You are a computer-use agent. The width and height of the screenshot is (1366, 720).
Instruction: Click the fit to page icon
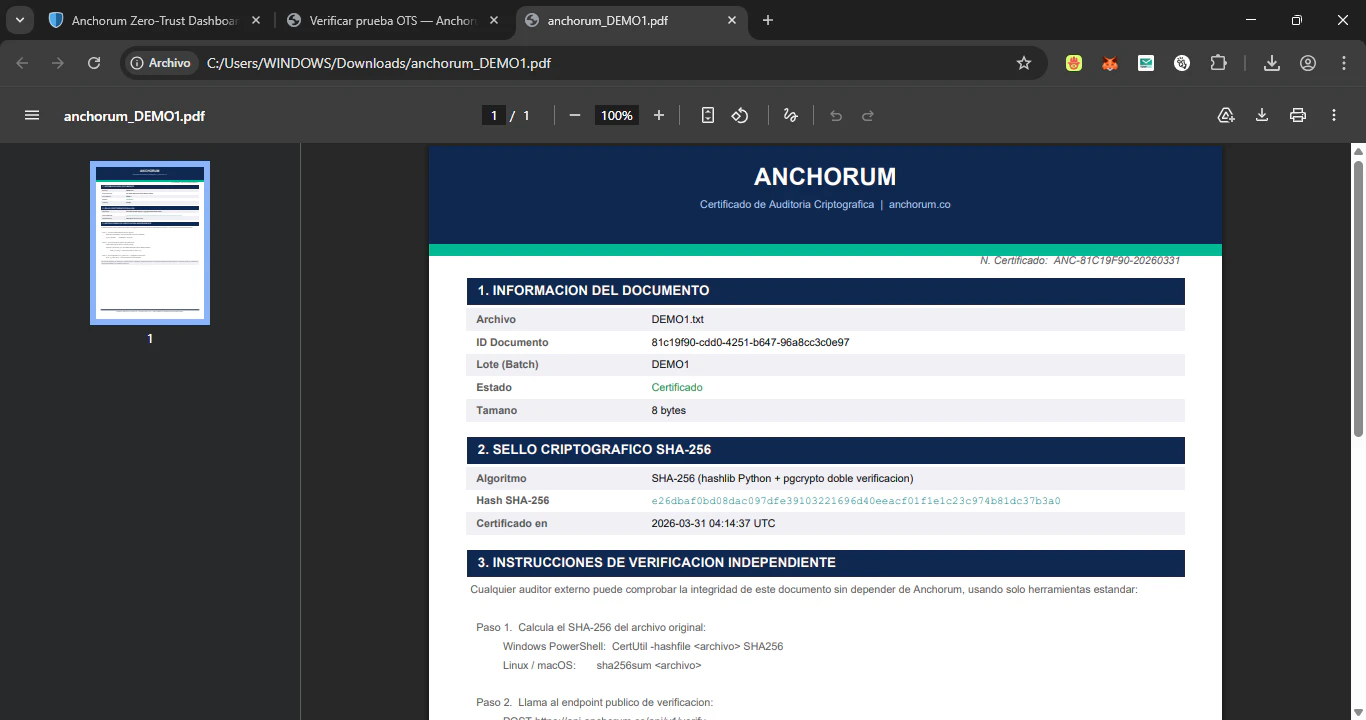708,115
